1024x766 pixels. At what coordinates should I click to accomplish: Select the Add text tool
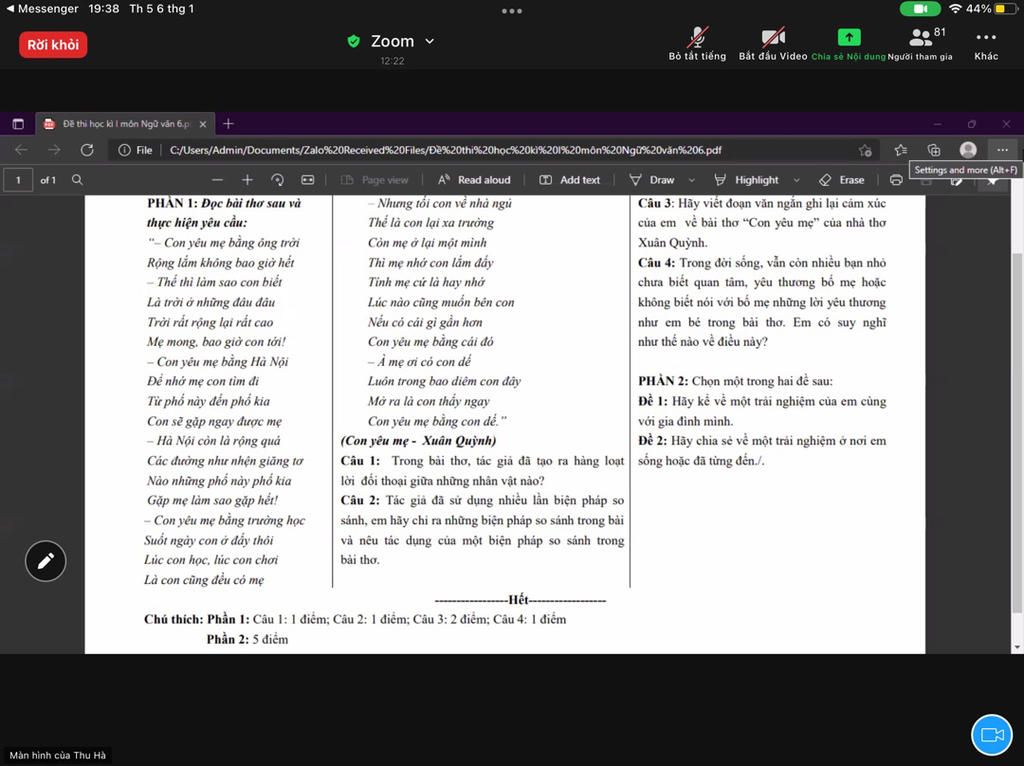point(569,180)
